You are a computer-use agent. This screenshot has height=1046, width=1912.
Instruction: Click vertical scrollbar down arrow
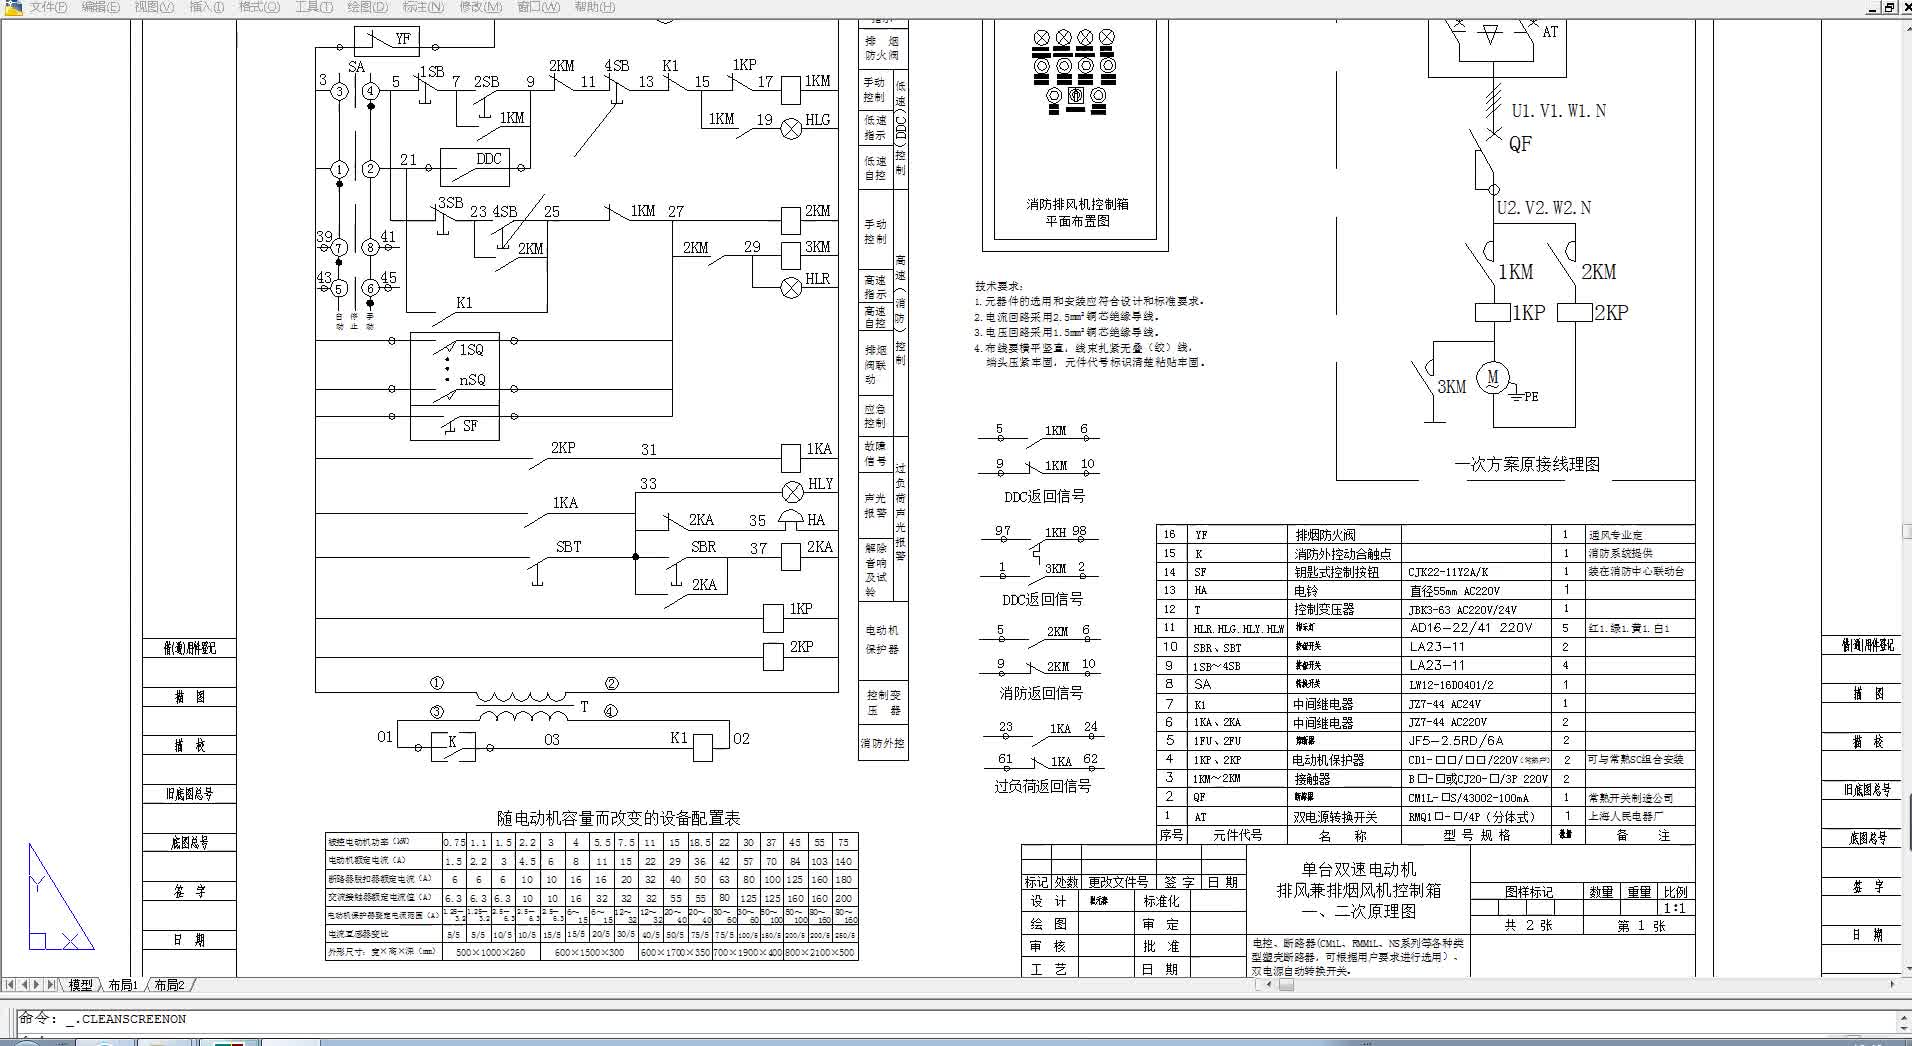1906,968
